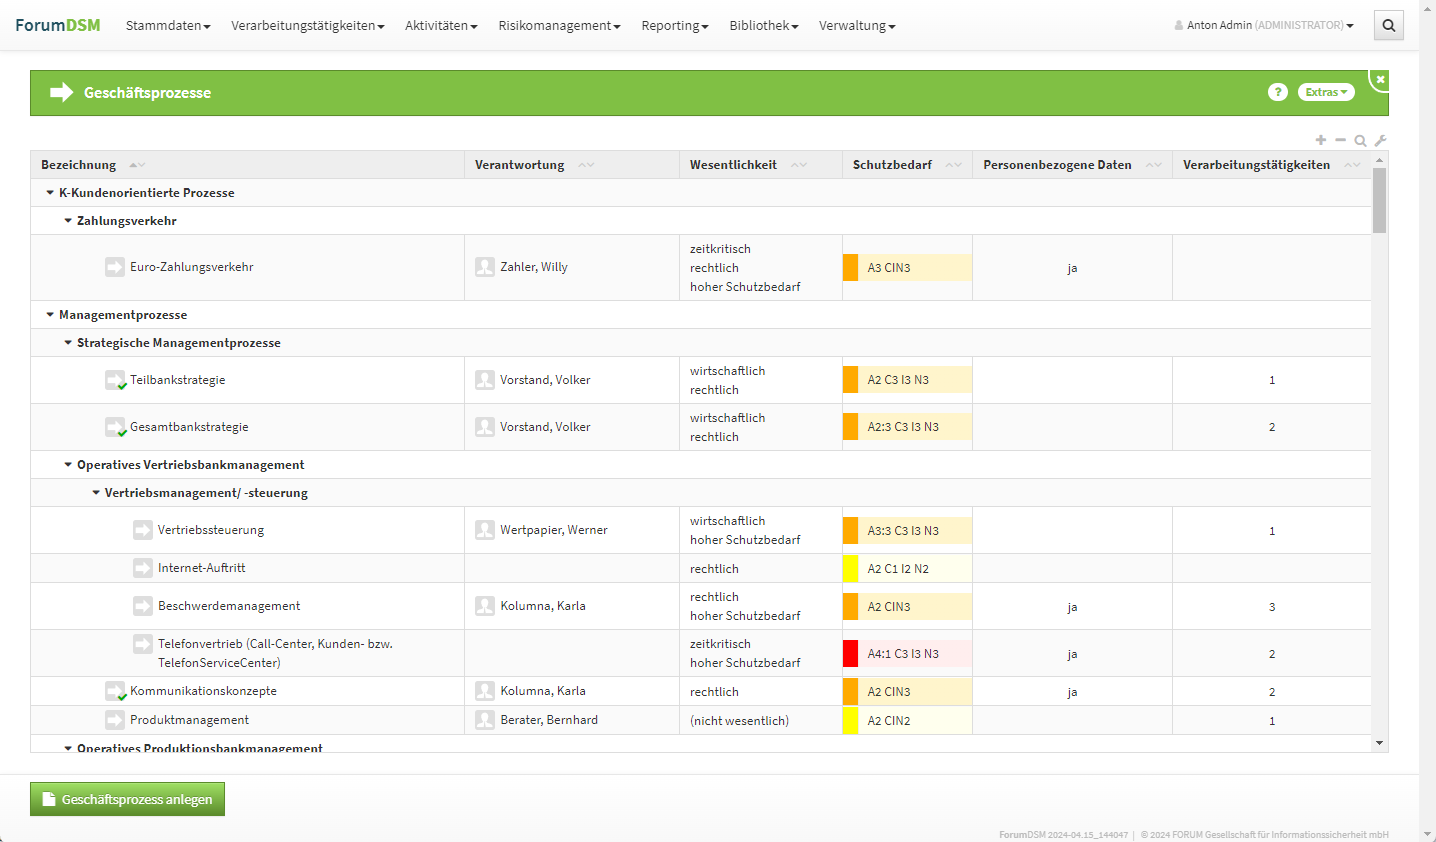Collapse the K-Kundenorientierte Prozesse group
The height and width of the screenshot is (842, 1436).
tap(50, 193)
